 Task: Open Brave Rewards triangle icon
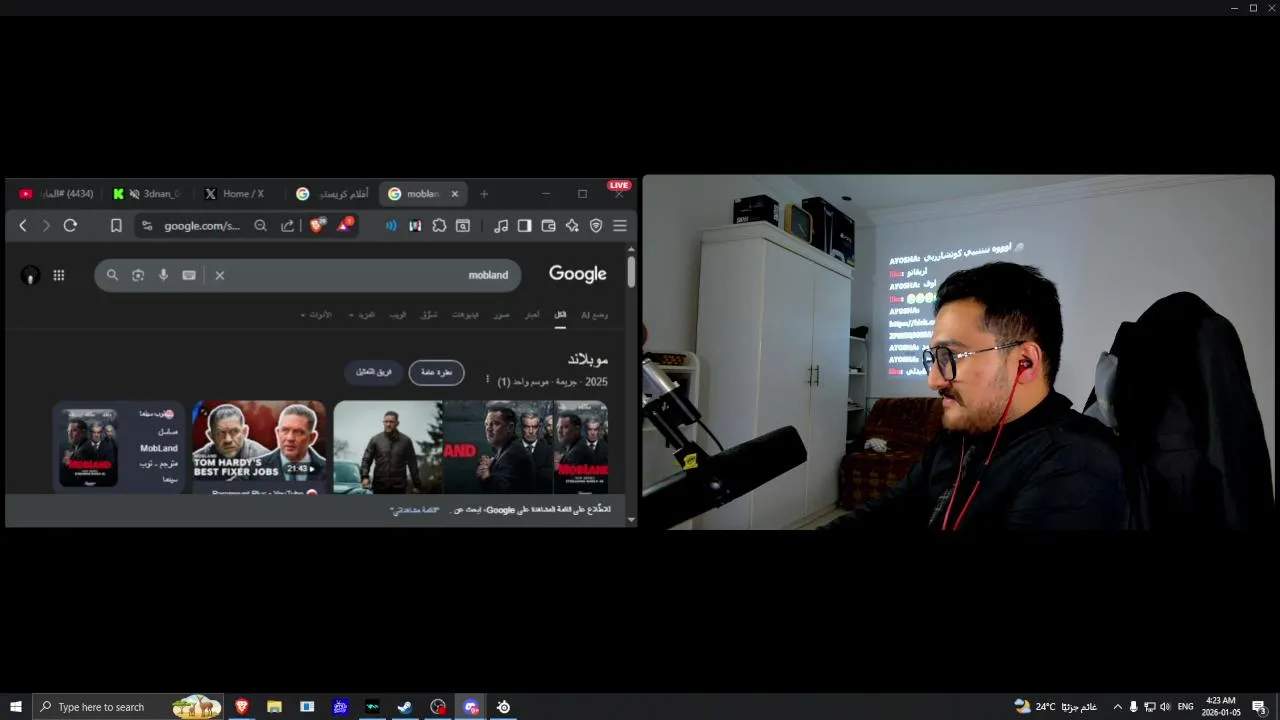(344, 226)
